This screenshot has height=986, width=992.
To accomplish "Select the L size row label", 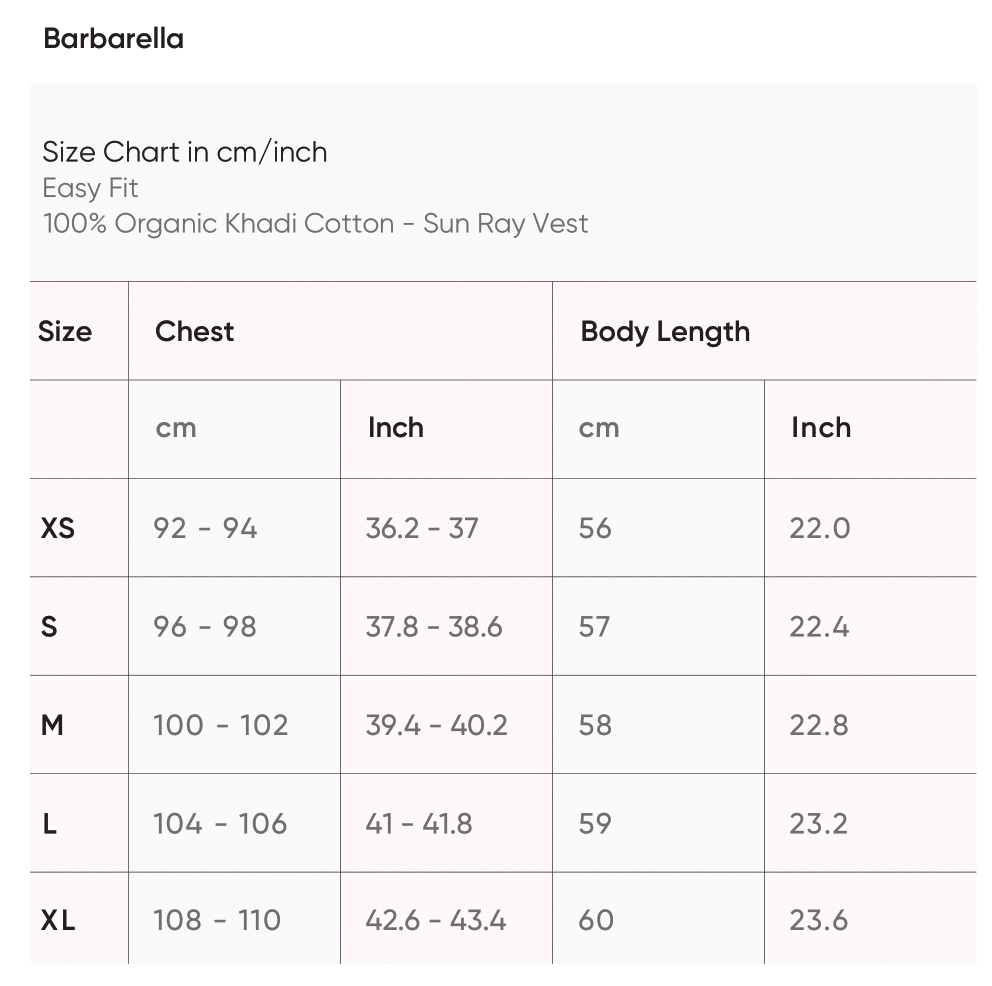I will pyautogui.click(x=50, y=824).
